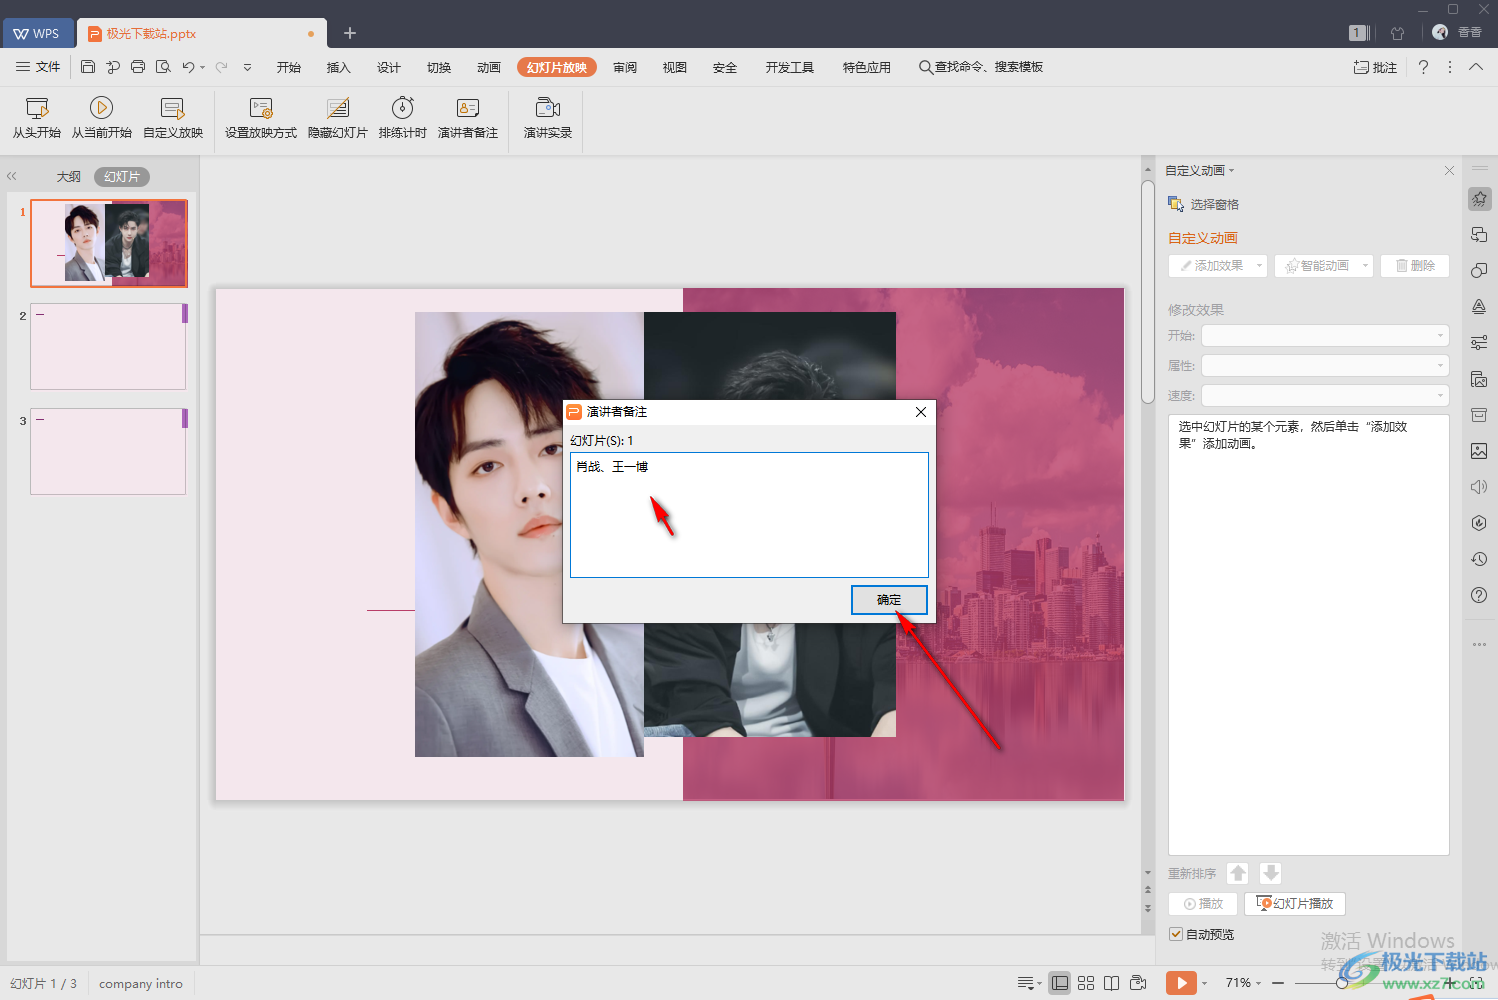The width and height of the screenshot is (1498, 1000).
Task: Open the 审阅 ribbon tab
Action: tap(625, 67)
